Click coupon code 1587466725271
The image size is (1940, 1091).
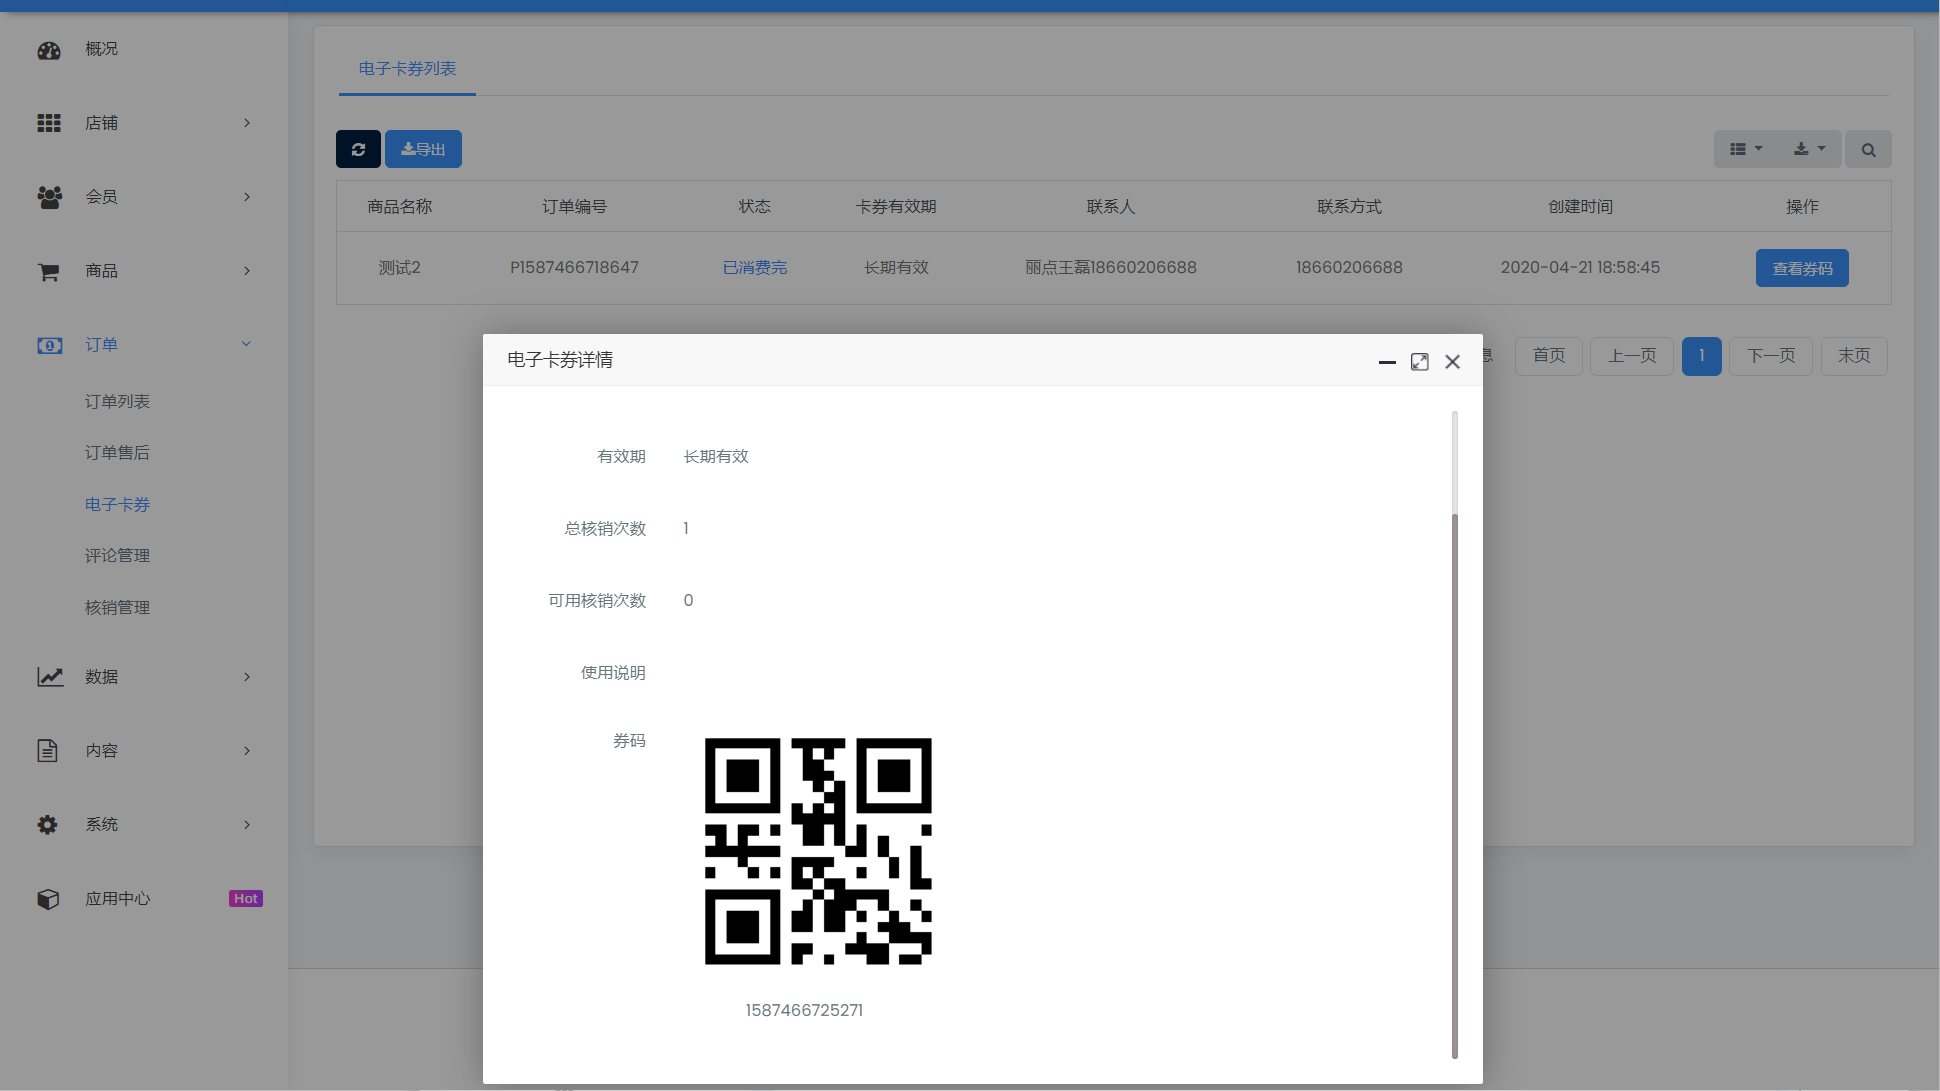(x=804, y=1011)
